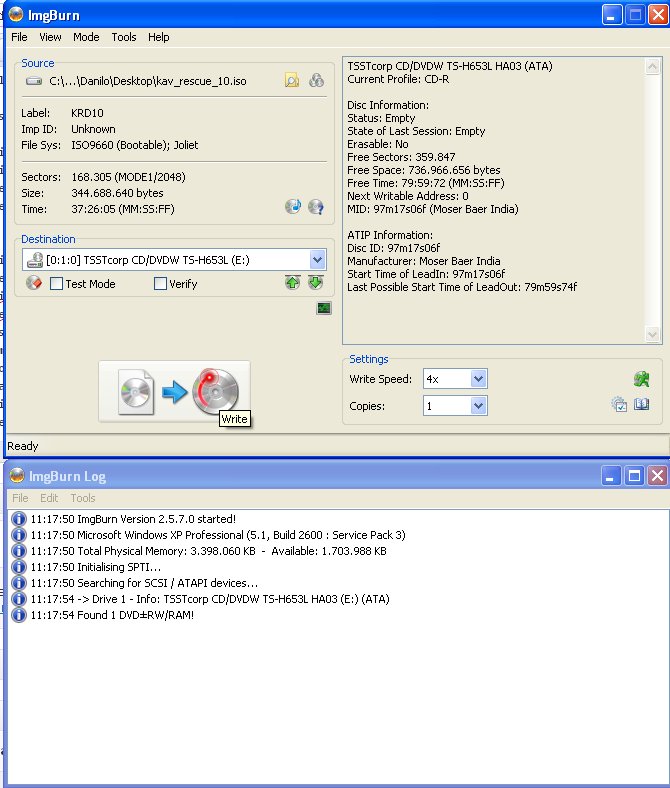Click log line Drive 1 Info TSSTcorp

(x=210, y=599)
